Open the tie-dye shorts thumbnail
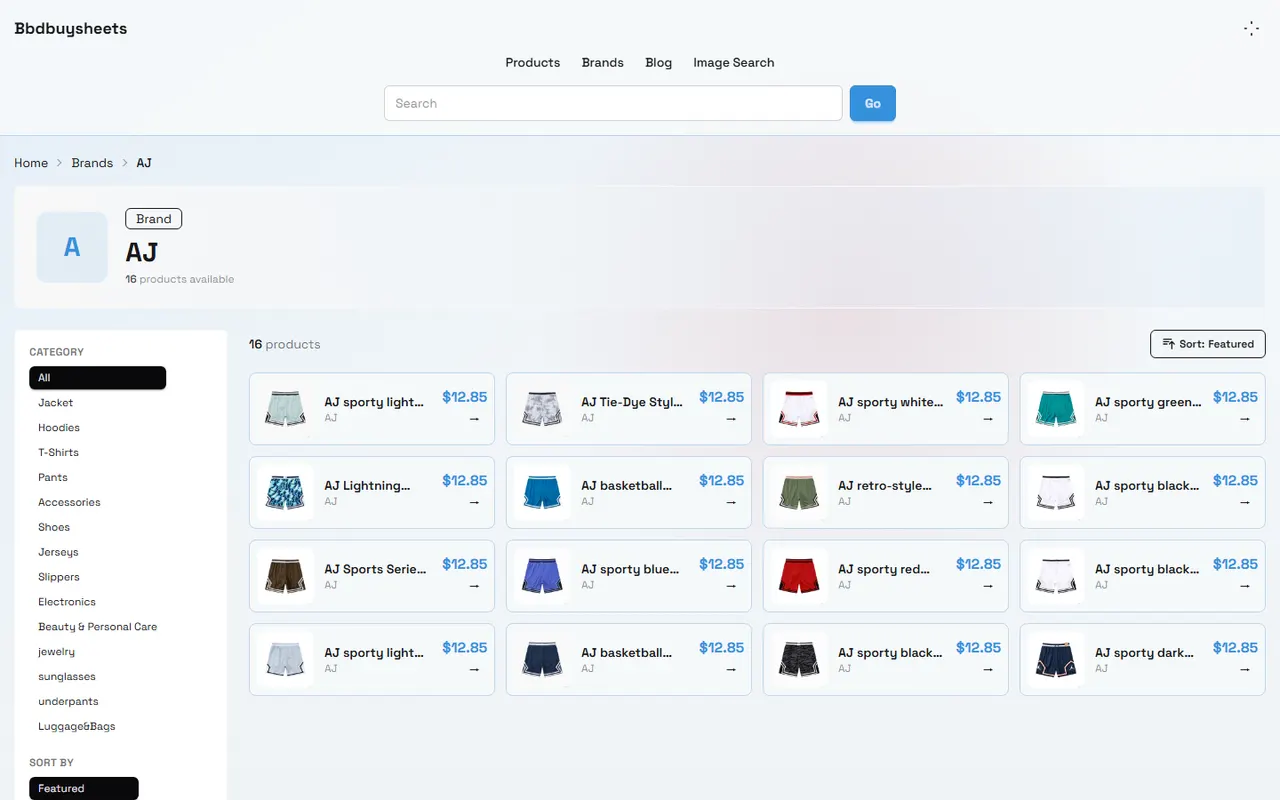 click(542, 409)
